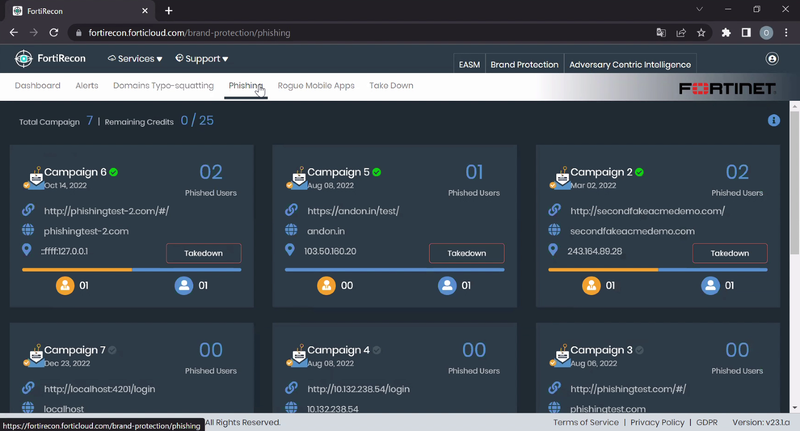Open Adversary Centric Intelligence tab
This screenshot has width=800, height=431.
(630, 64)
